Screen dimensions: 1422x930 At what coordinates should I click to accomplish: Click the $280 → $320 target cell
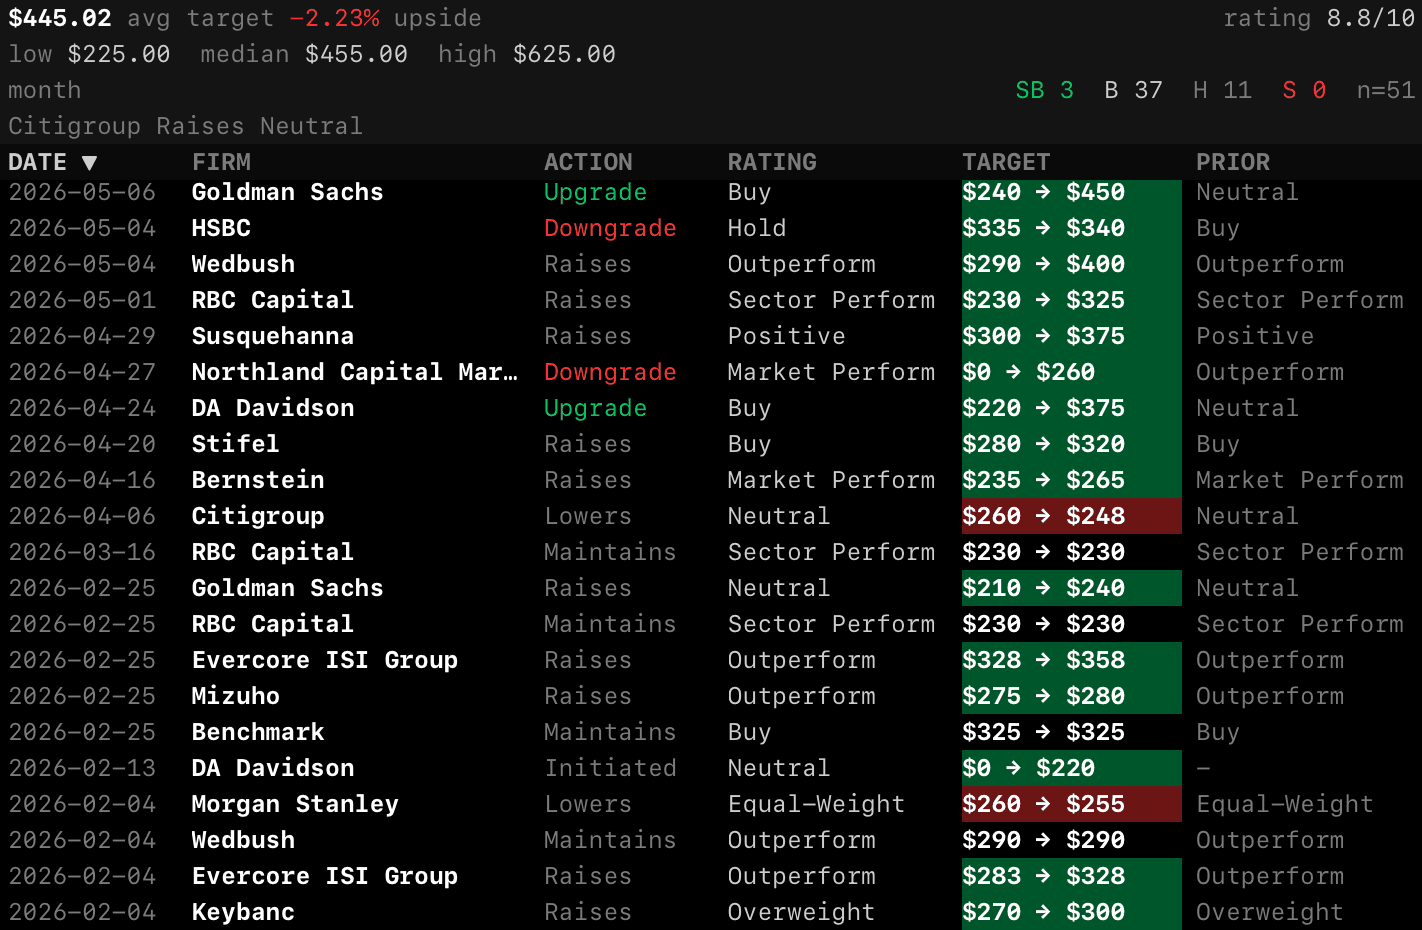point(1072,444)
